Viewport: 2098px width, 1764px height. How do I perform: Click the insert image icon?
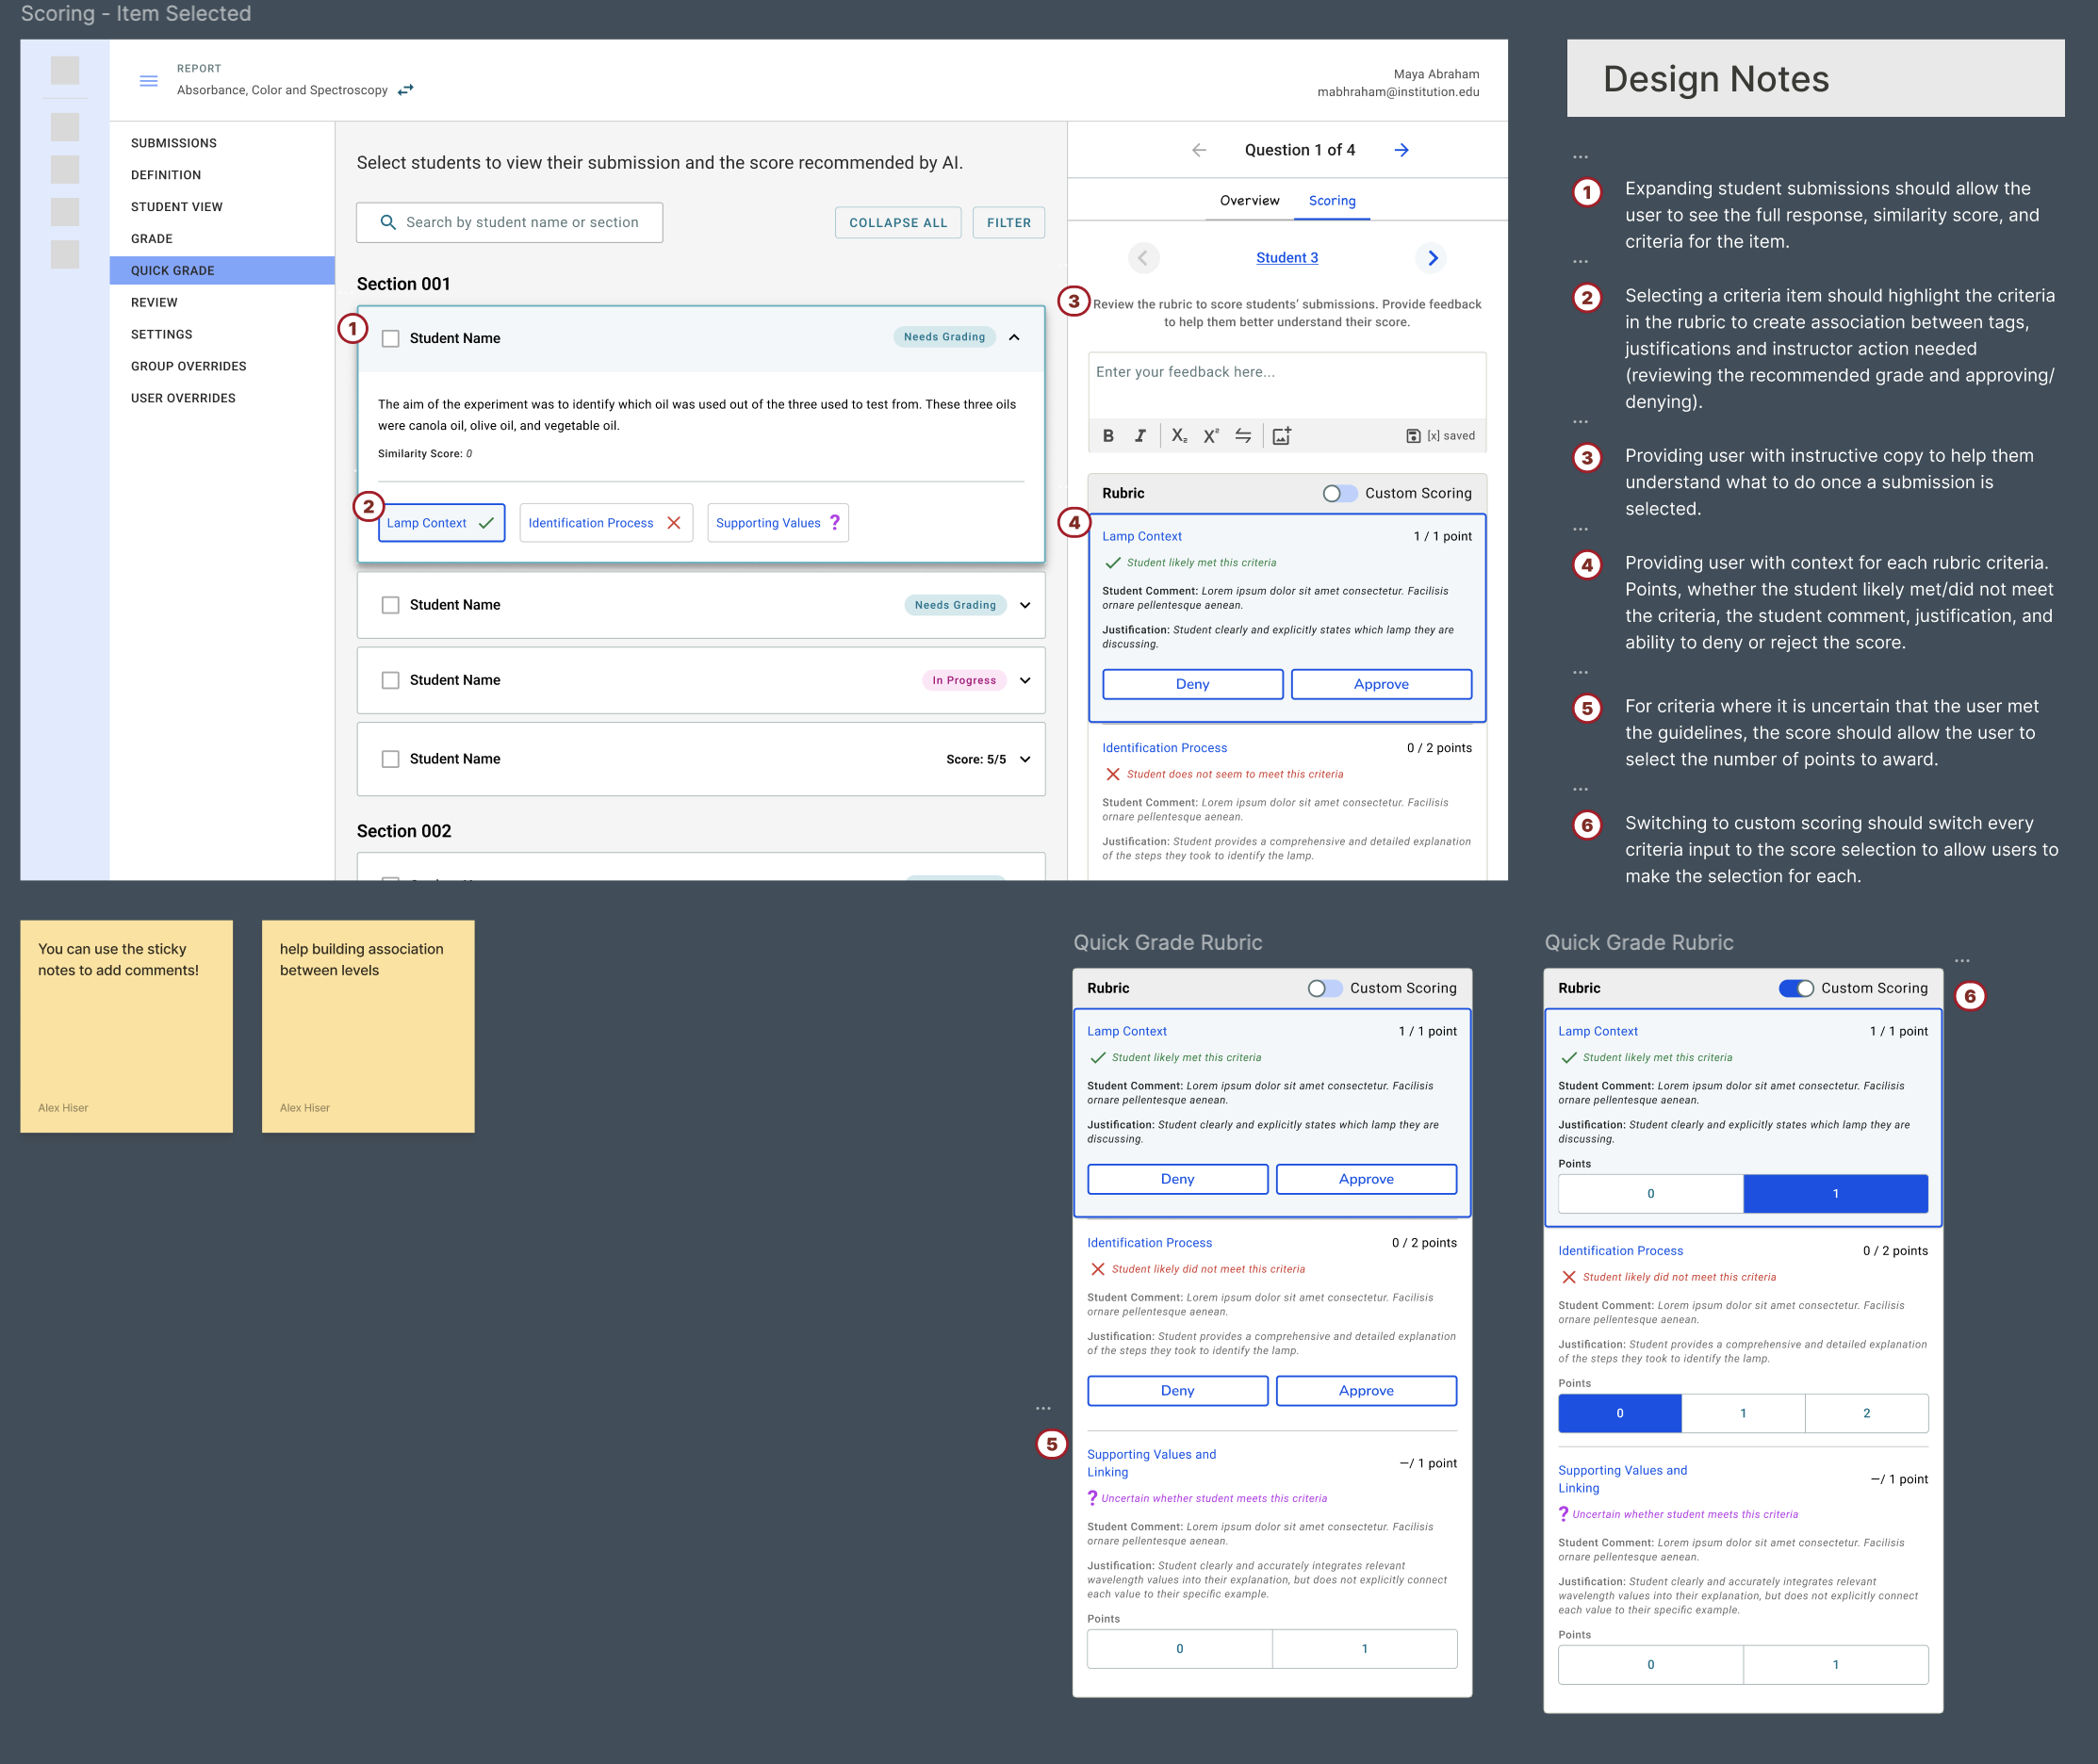[1281, 436]
